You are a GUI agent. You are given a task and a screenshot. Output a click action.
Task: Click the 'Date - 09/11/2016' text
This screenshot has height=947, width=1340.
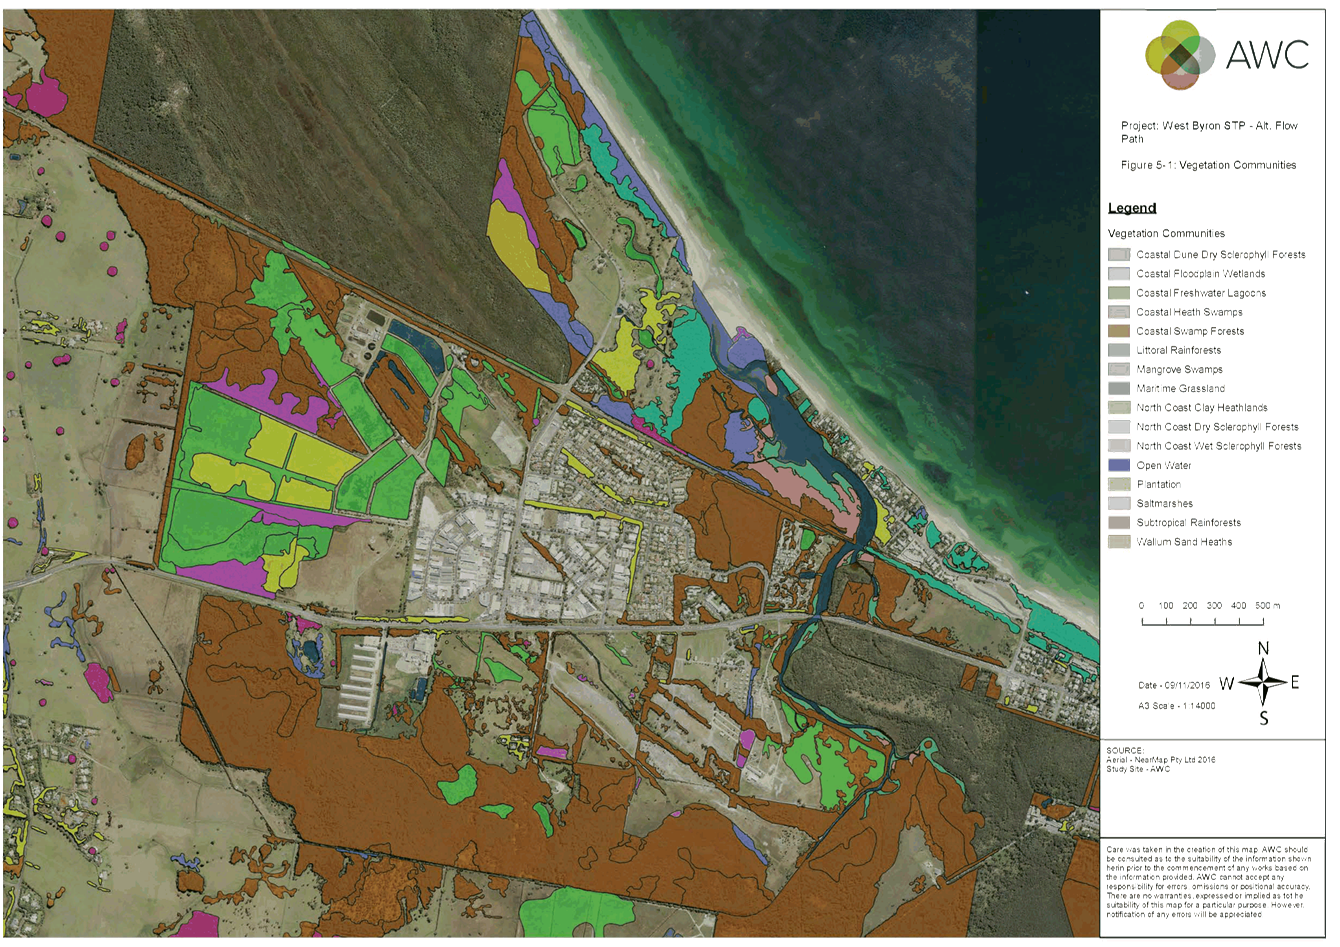coord(1173,685)
